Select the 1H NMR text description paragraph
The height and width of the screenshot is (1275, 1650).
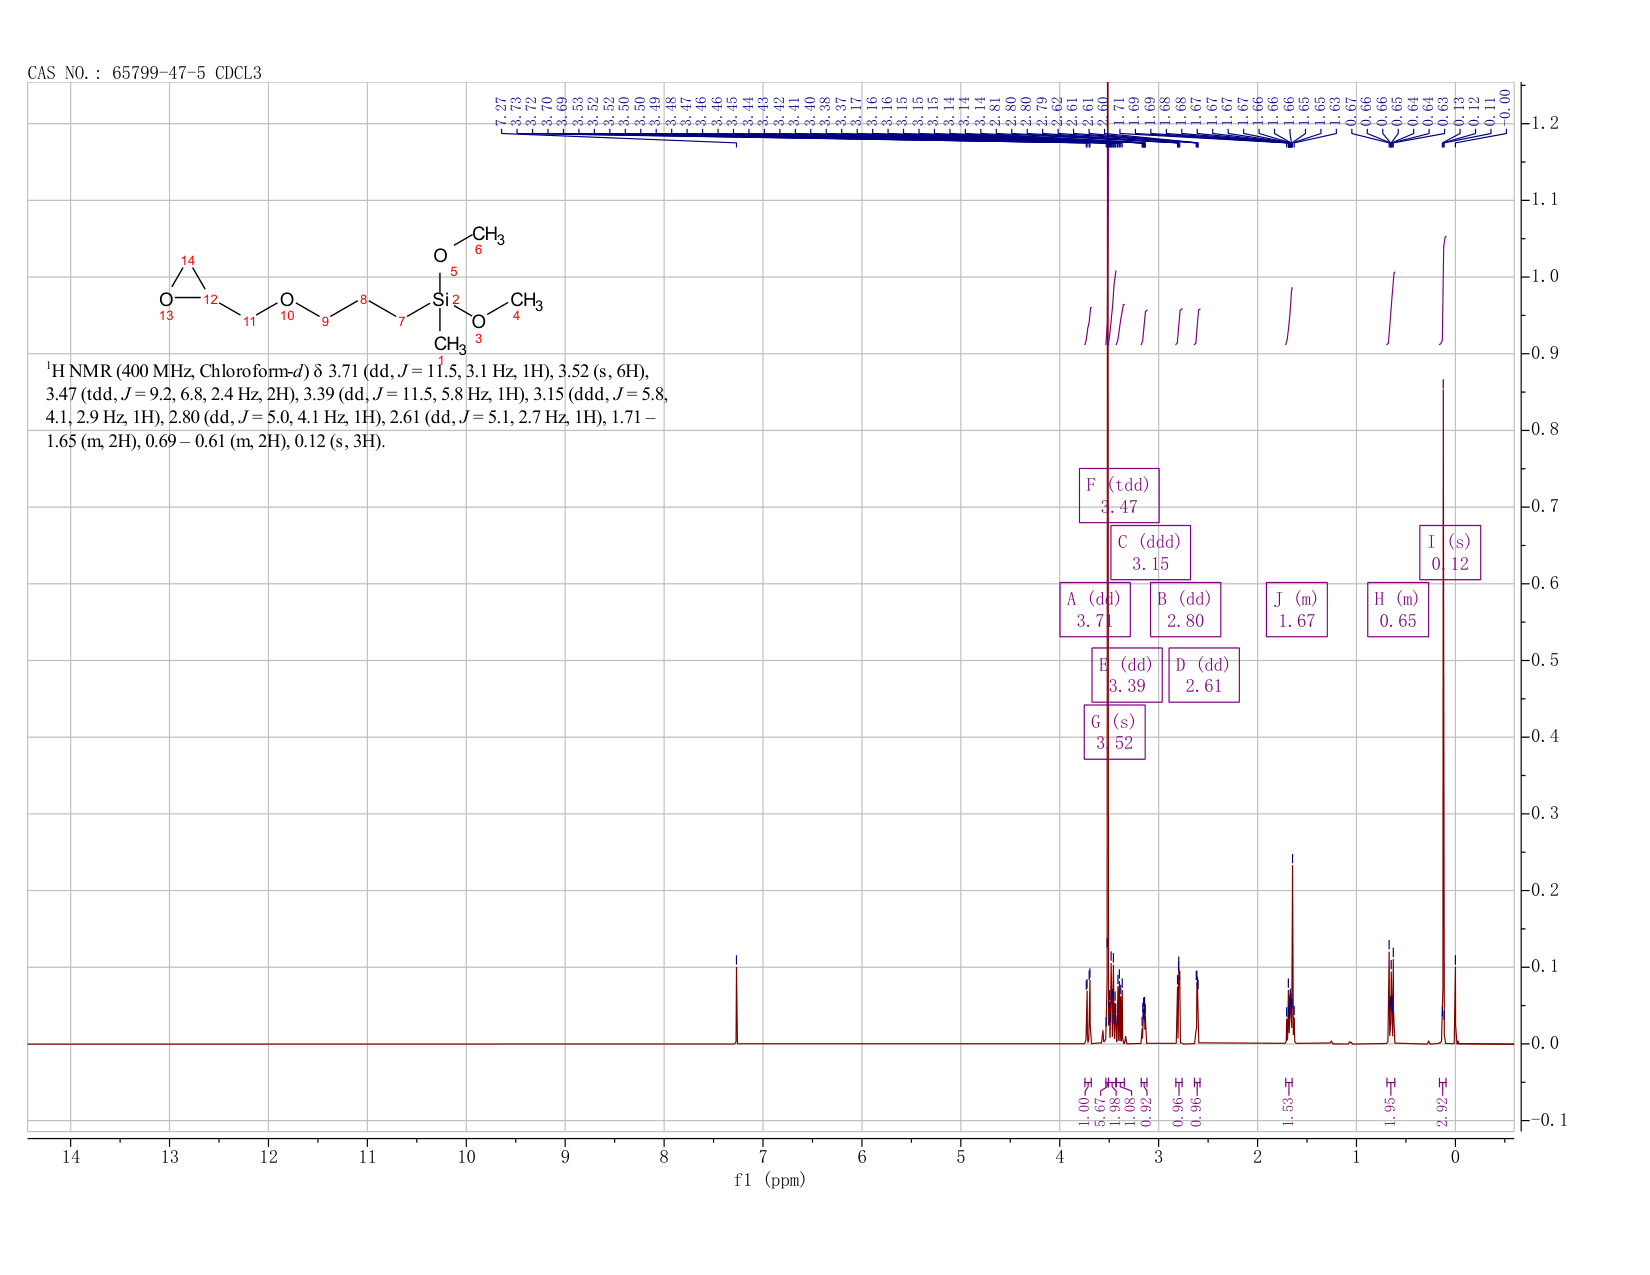[357, 404]
